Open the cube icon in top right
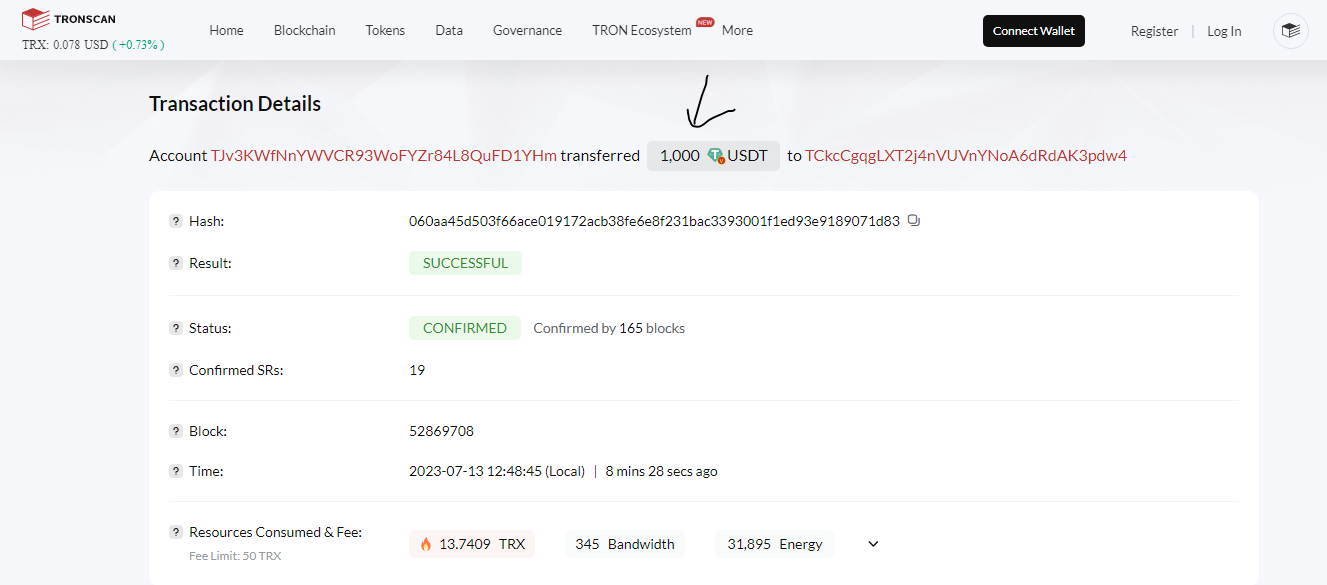The width and height of the screenshot is (1327, 585). point(1291,31)
